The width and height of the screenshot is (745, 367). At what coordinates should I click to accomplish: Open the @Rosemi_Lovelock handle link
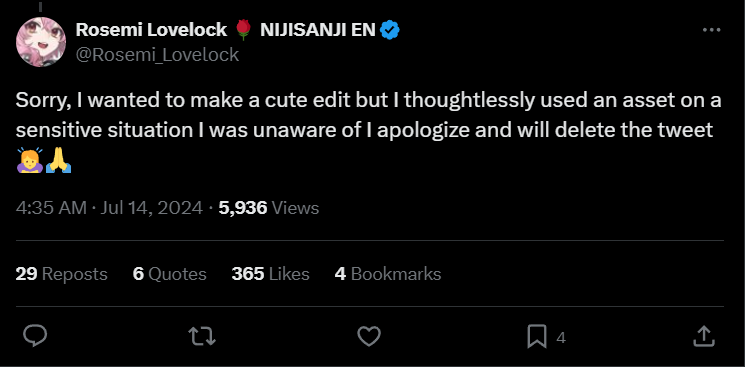pyautogui.click(x=157, y=55)
